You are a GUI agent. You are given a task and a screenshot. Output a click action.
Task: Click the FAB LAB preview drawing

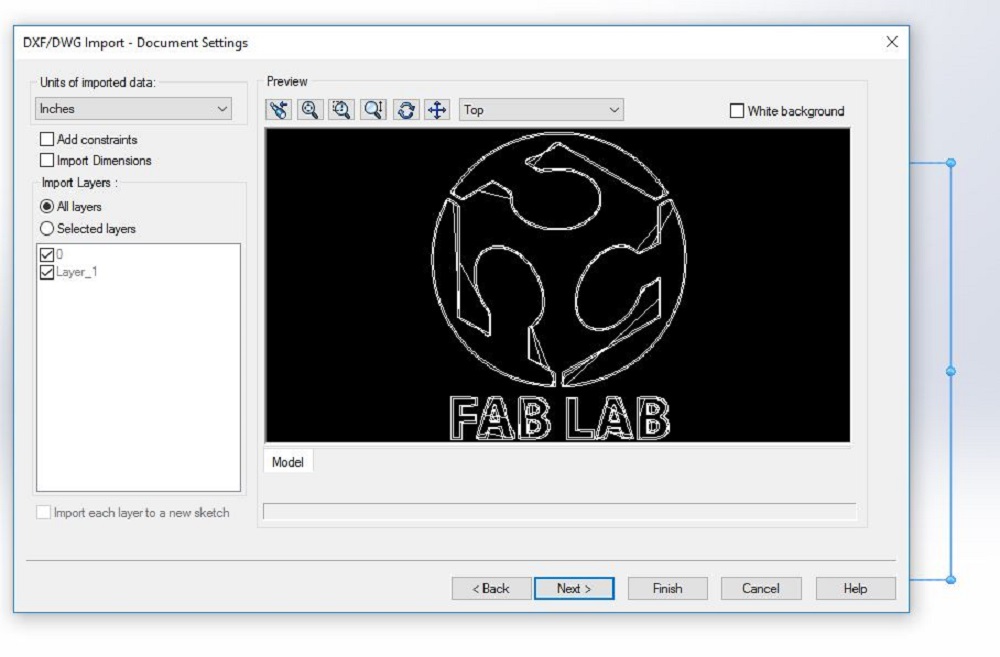(558, 285)
